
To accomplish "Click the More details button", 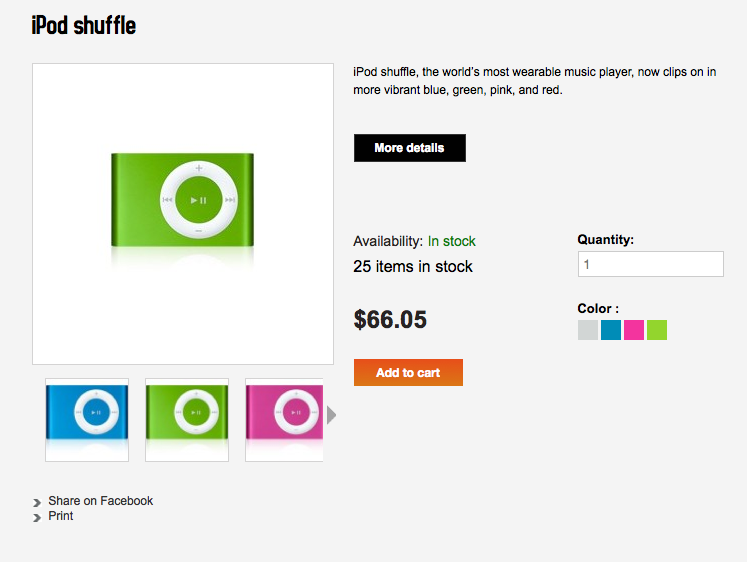I will click(409, 148).
